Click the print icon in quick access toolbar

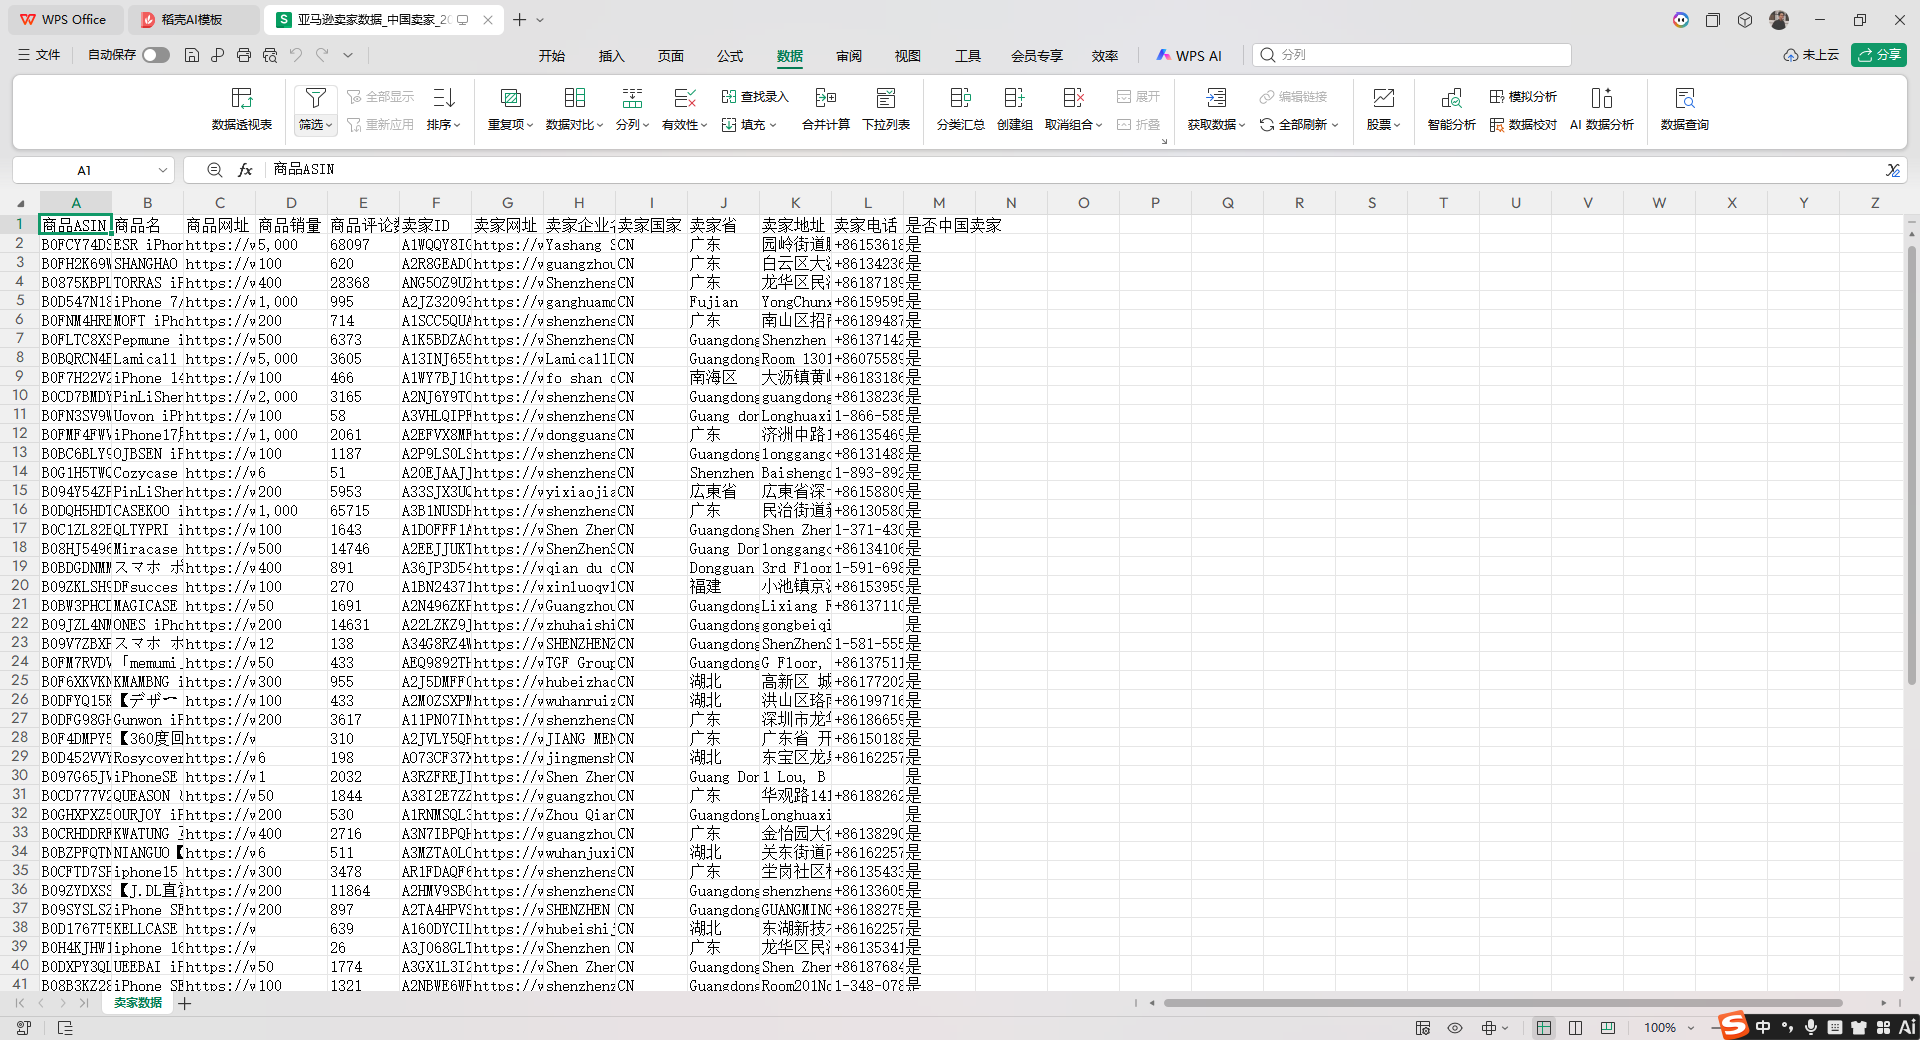pos(244,55)
